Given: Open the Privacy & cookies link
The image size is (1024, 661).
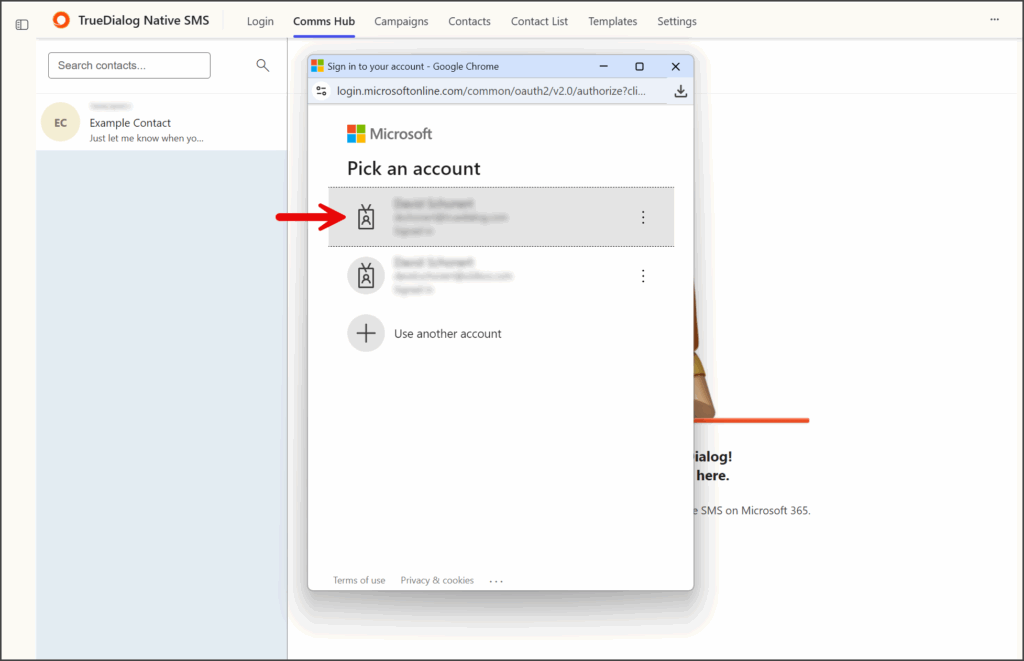Looking at the screenshot, I should (x=437, y=580).
